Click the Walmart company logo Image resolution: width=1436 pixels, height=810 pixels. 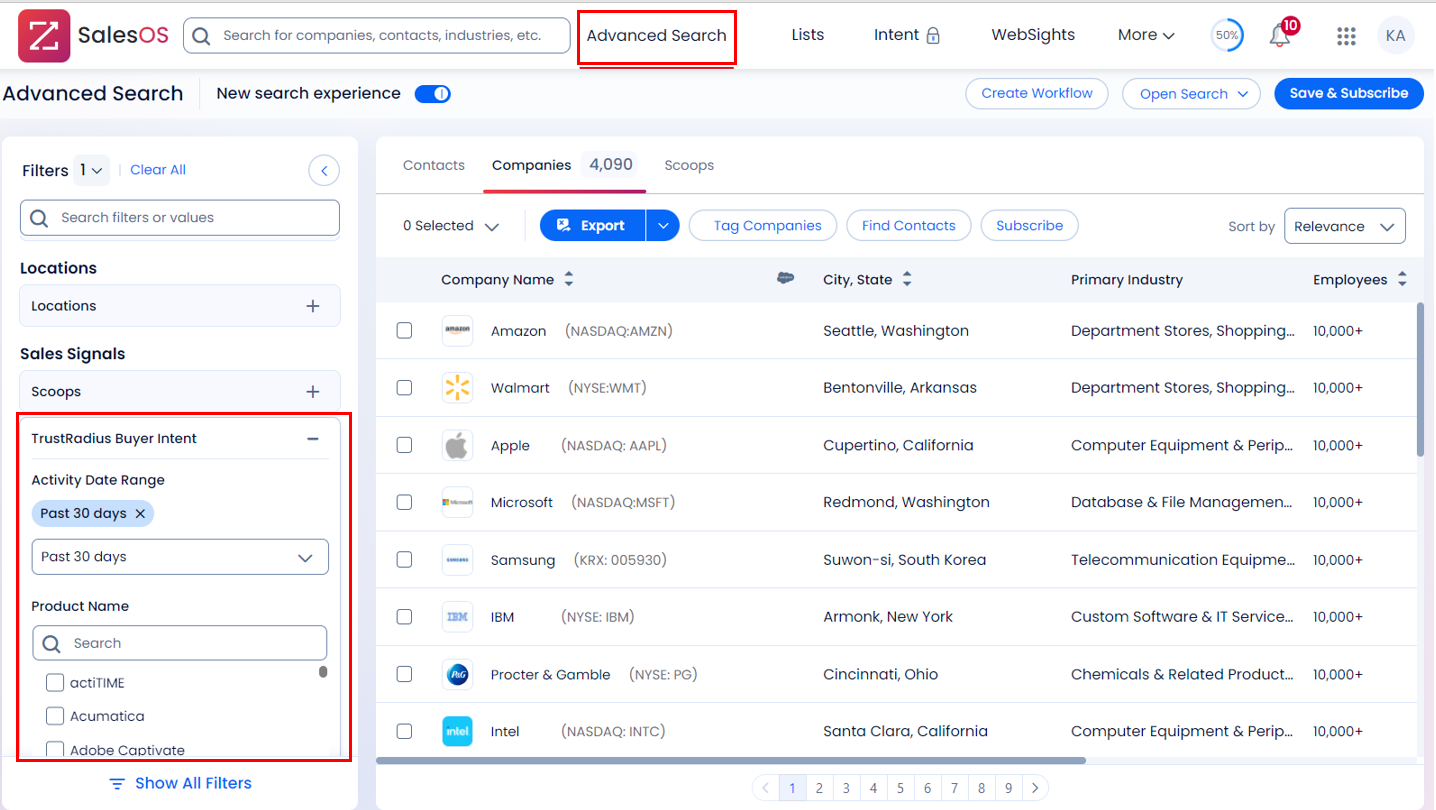457,388
